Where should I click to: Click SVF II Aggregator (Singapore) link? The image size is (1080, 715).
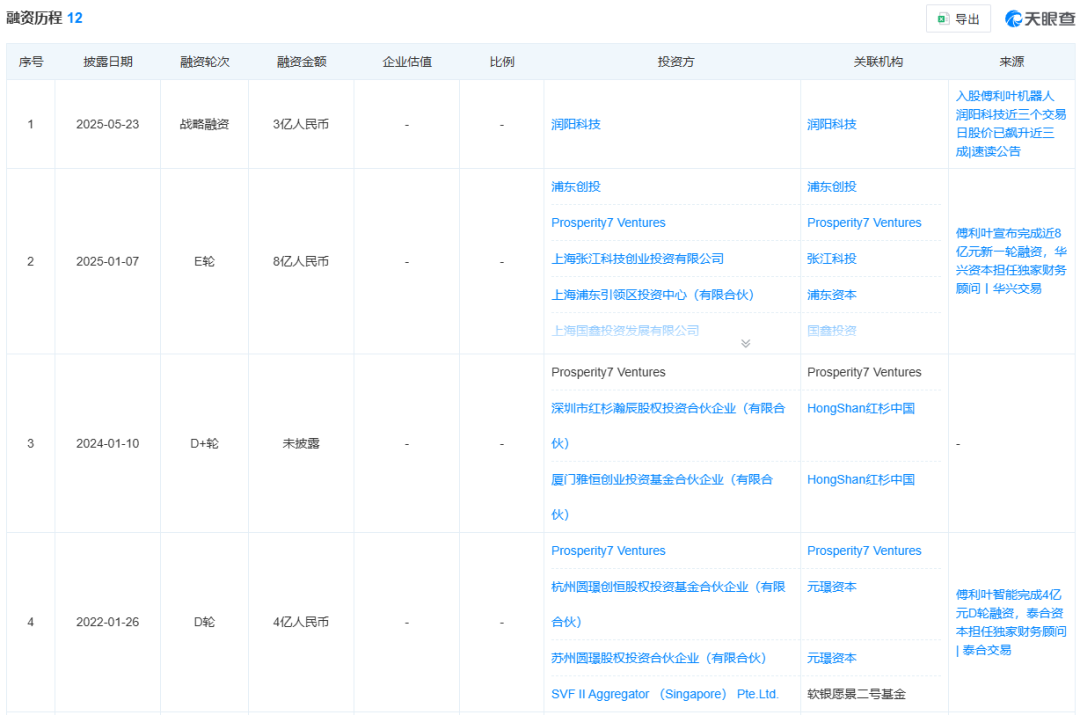pyautogui.click(x=664, y=694)
